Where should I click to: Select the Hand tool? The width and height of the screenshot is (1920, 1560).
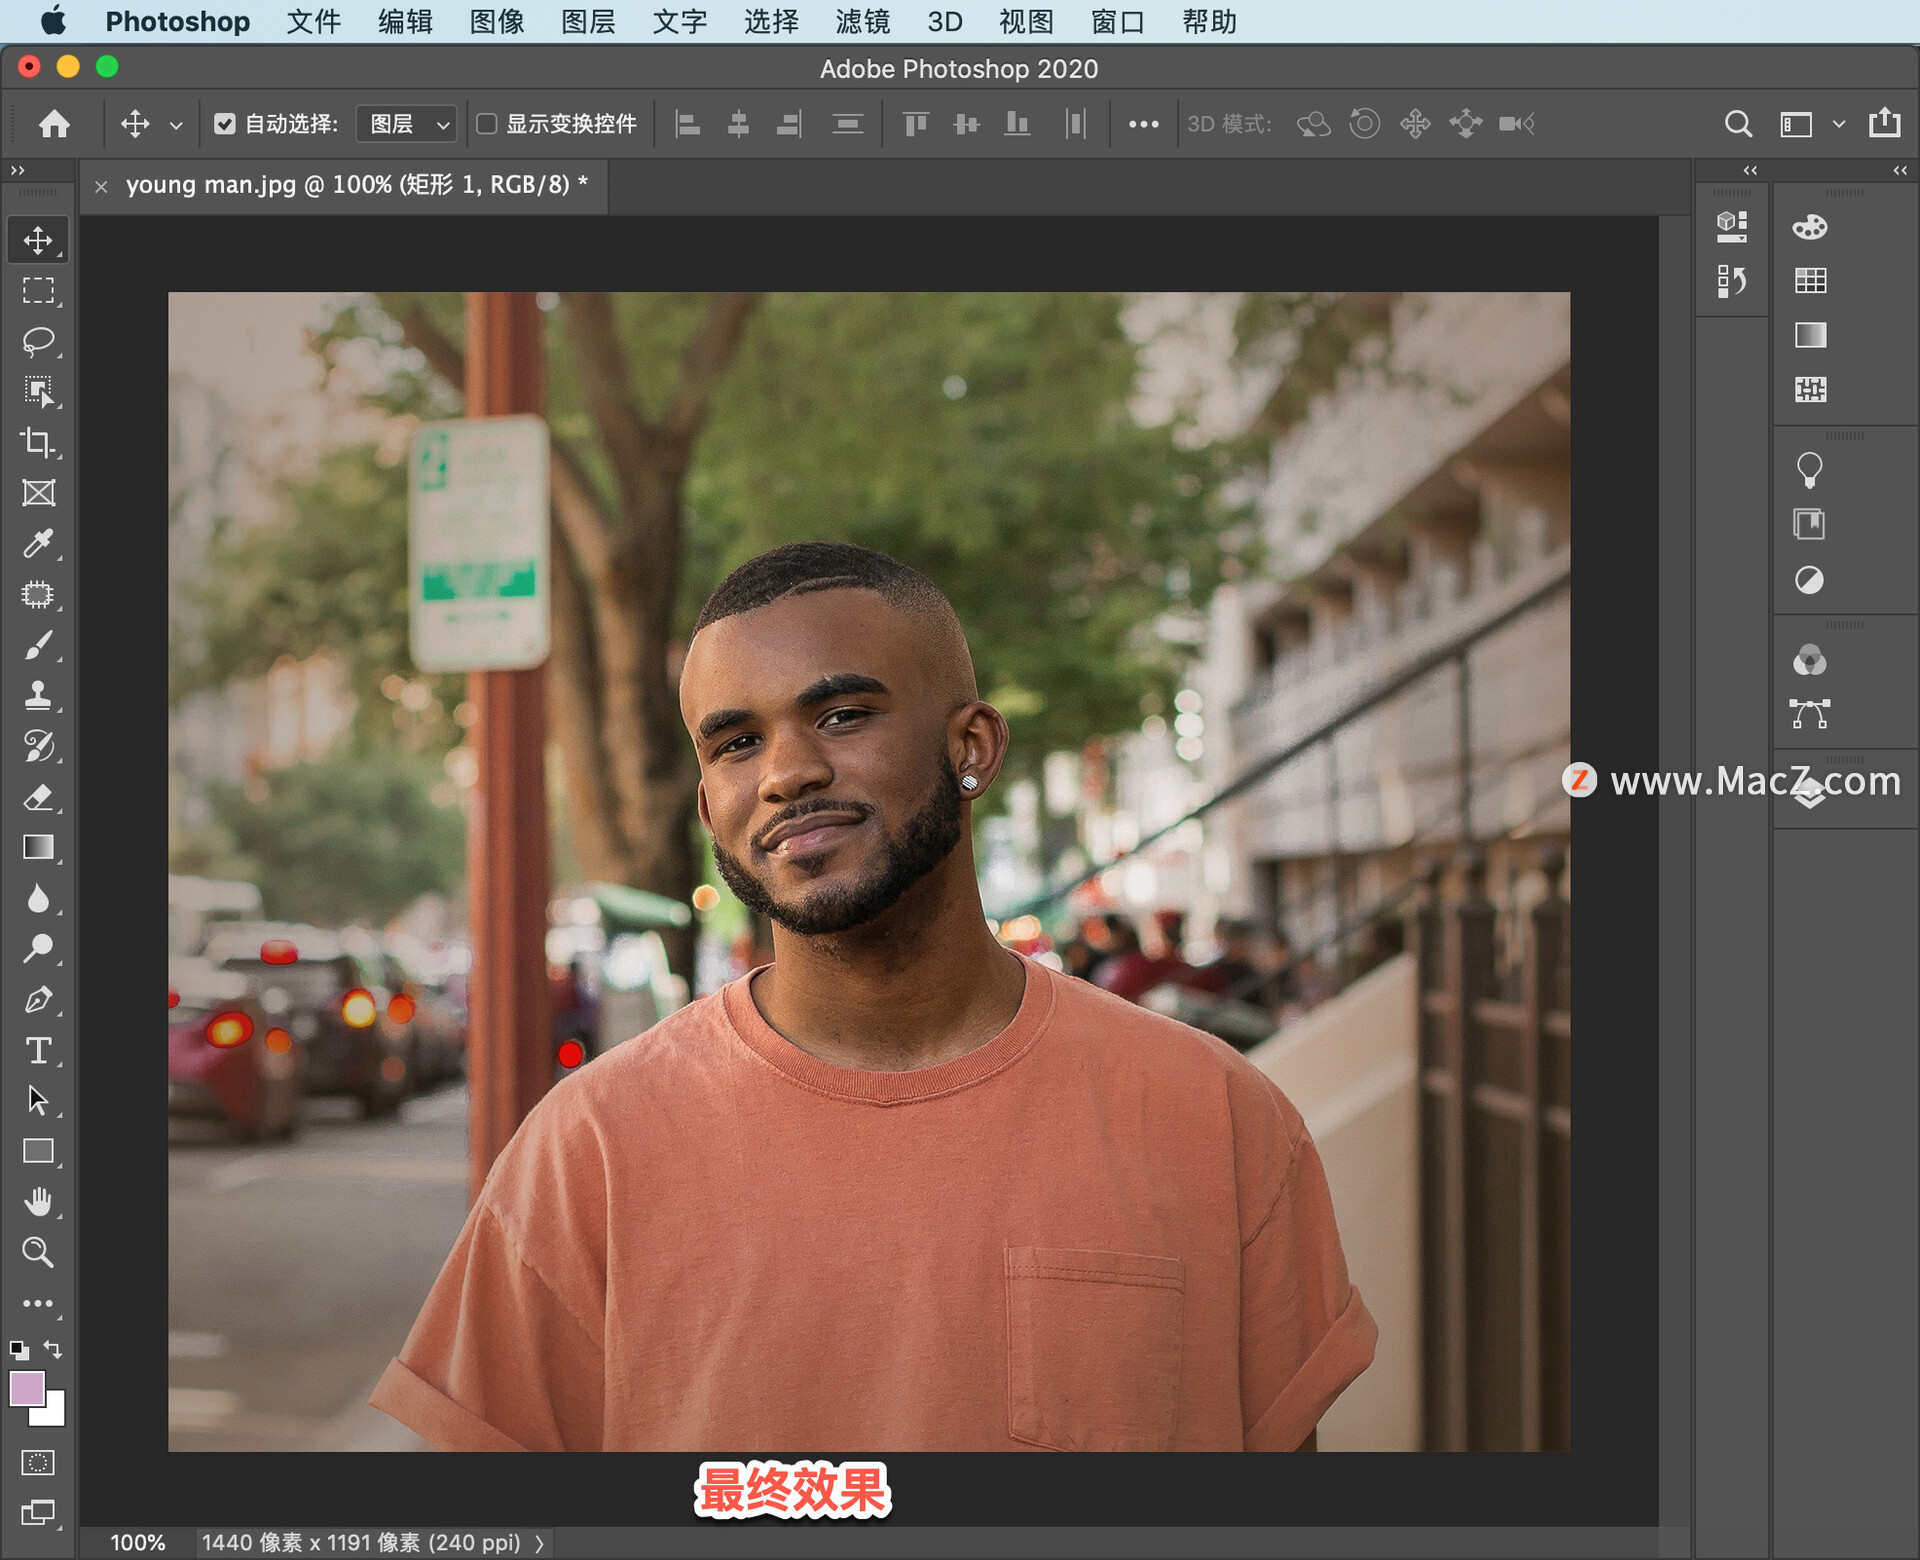point(38,1201)
